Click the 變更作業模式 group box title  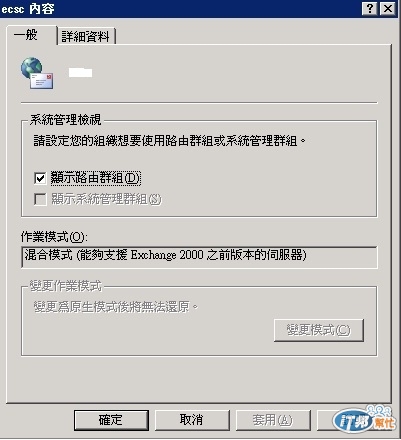point(66,286)
